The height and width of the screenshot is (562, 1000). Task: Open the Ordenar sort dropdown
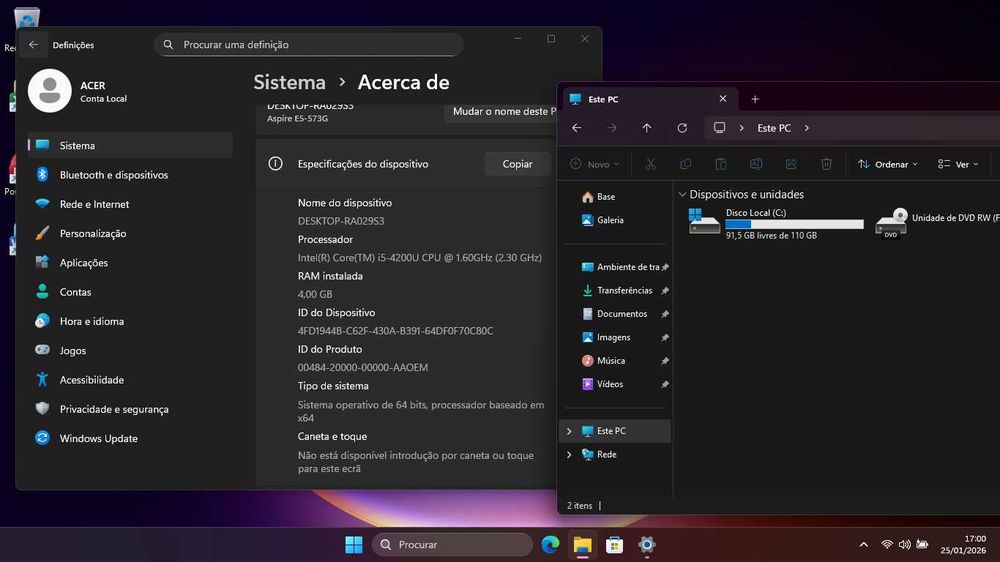[888, 164]
